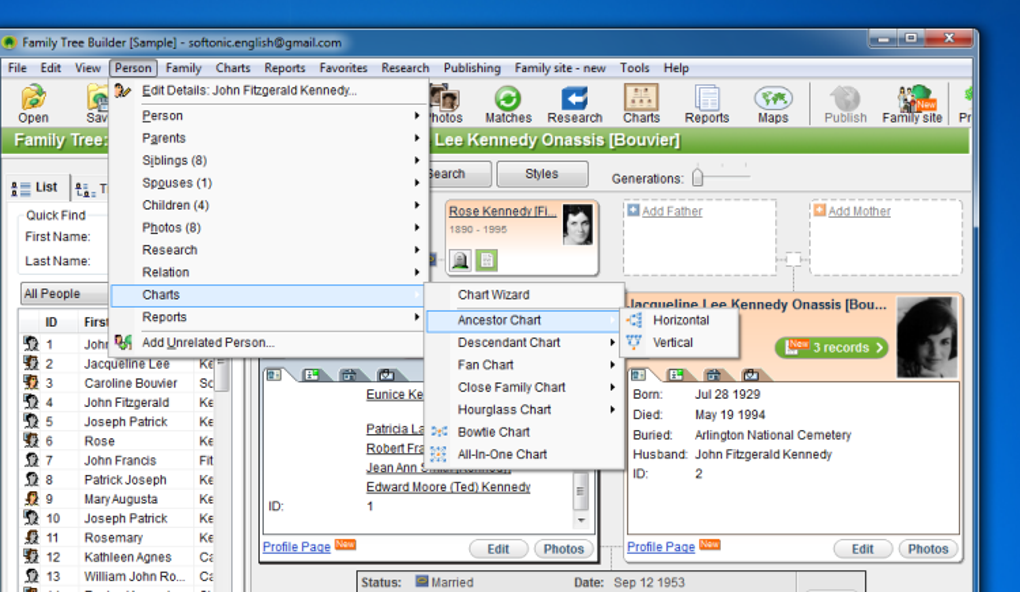Image resolution: width=1020 pixels, height=592 pixels.
Task: Click the person icon for Jacqueline Lee row
Action: click(31, 363)
